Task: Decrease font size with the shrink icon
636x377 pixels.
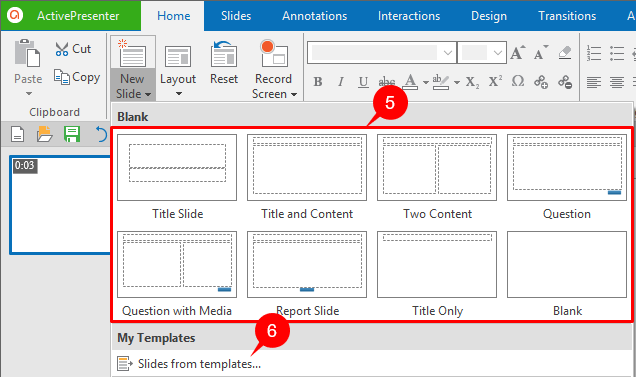Action: point(541,53)
